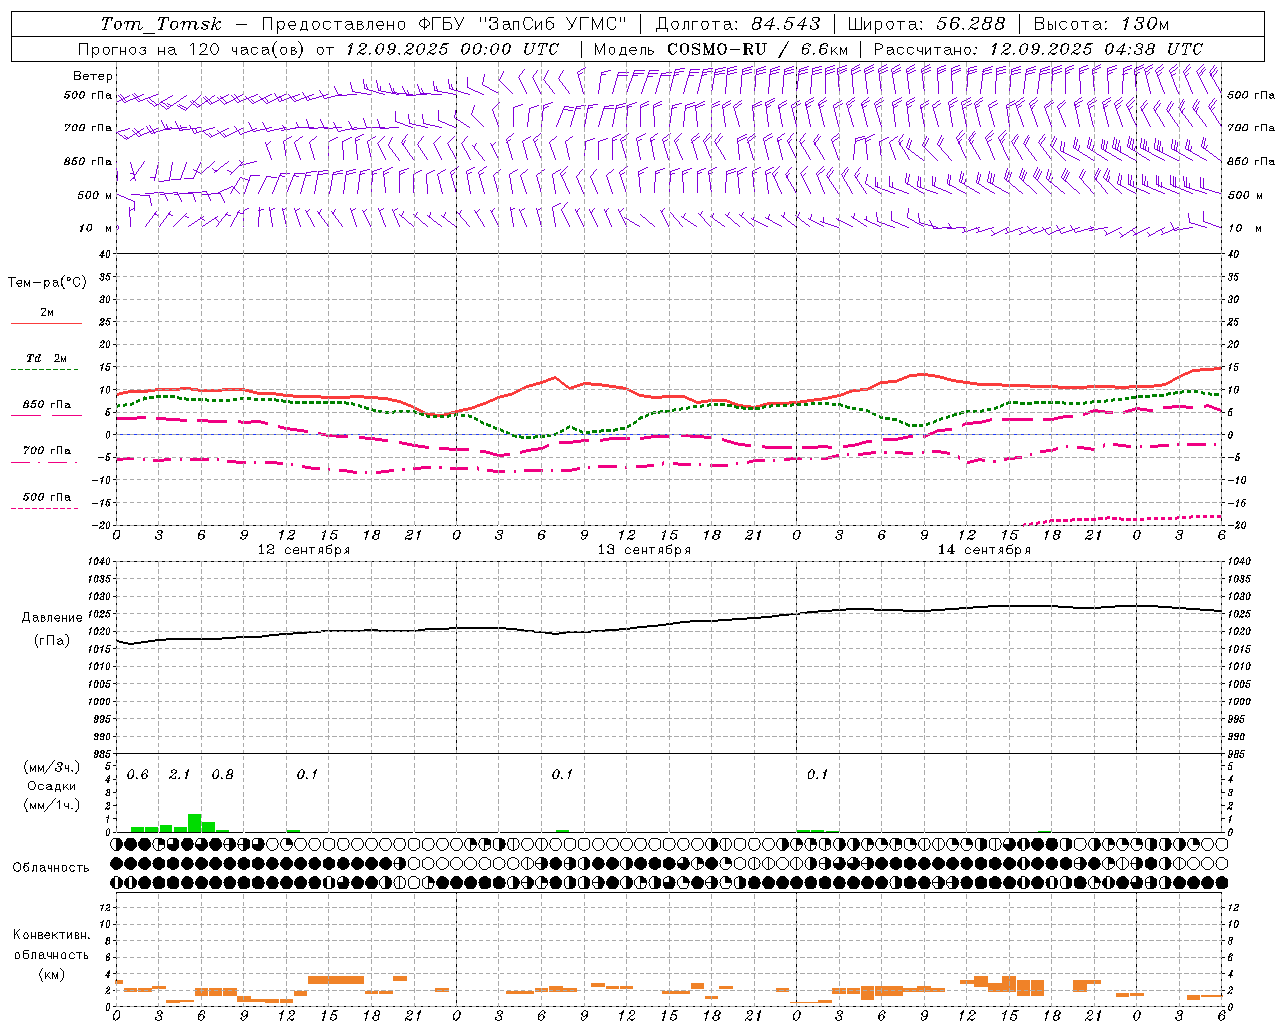Click the '12 сентября' date label
1280x1024 pixels.
coord(304,550)
